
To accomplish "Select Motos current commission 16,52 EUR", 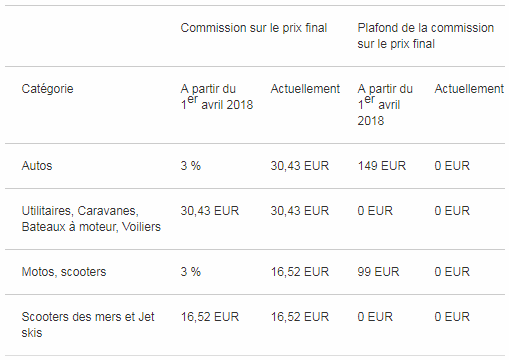I will pyautogui.click(x=300, y=272).
